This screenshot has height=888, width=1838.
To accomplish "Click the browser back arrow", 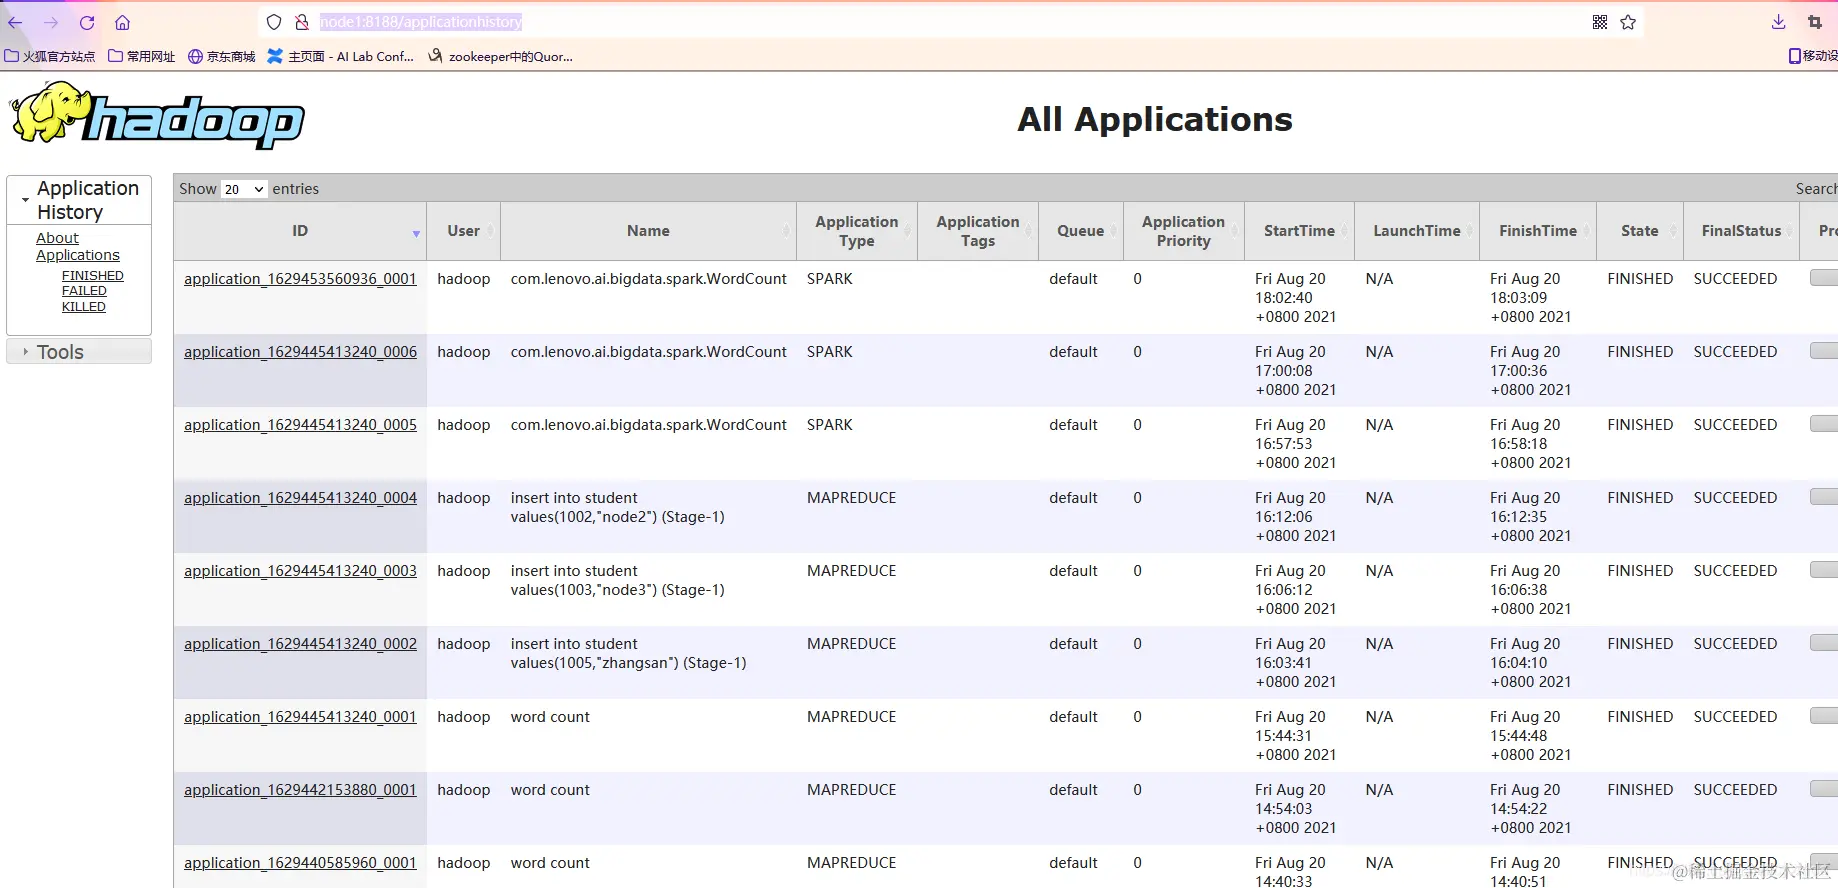I will 16,22.
